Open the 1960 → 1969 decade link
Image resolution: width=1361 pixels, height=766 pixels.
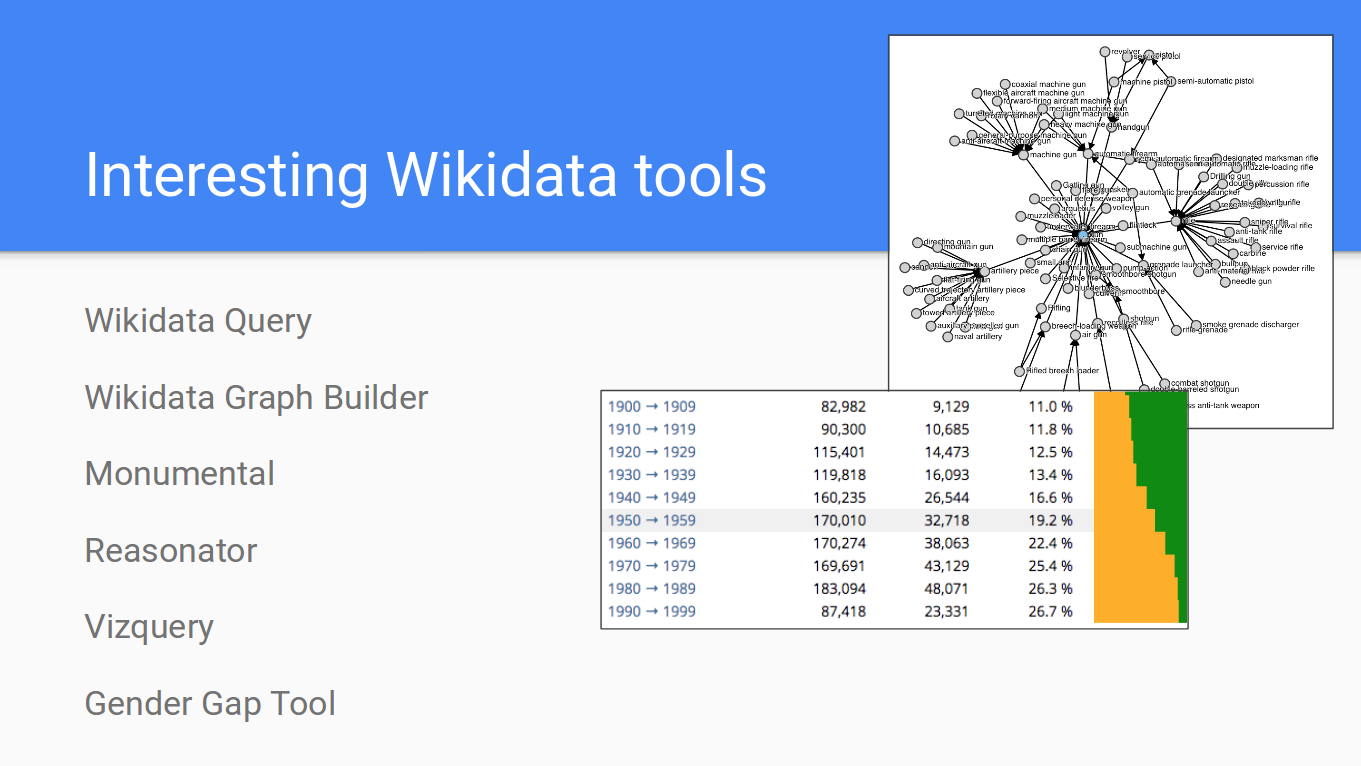tap(652, 543)
